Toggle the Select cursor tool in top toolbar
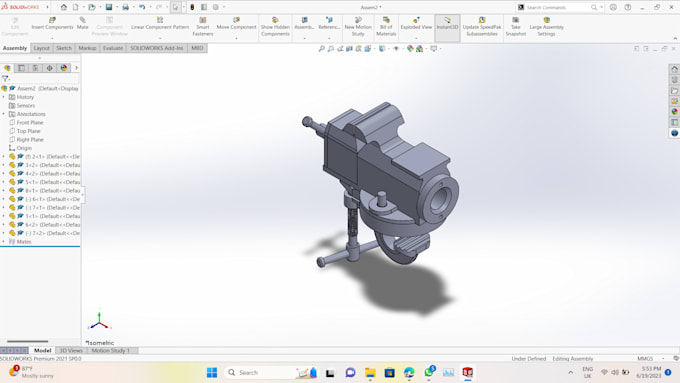The height and width of the screenshot is (383, 680). (176, 7)
